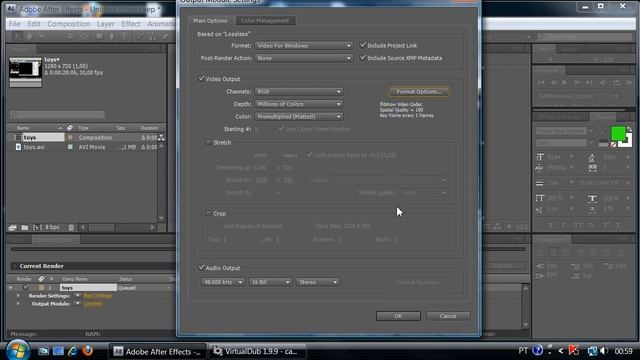Click the First Frame button in Preview panel

pyautogui.click(x=541, y=82)
